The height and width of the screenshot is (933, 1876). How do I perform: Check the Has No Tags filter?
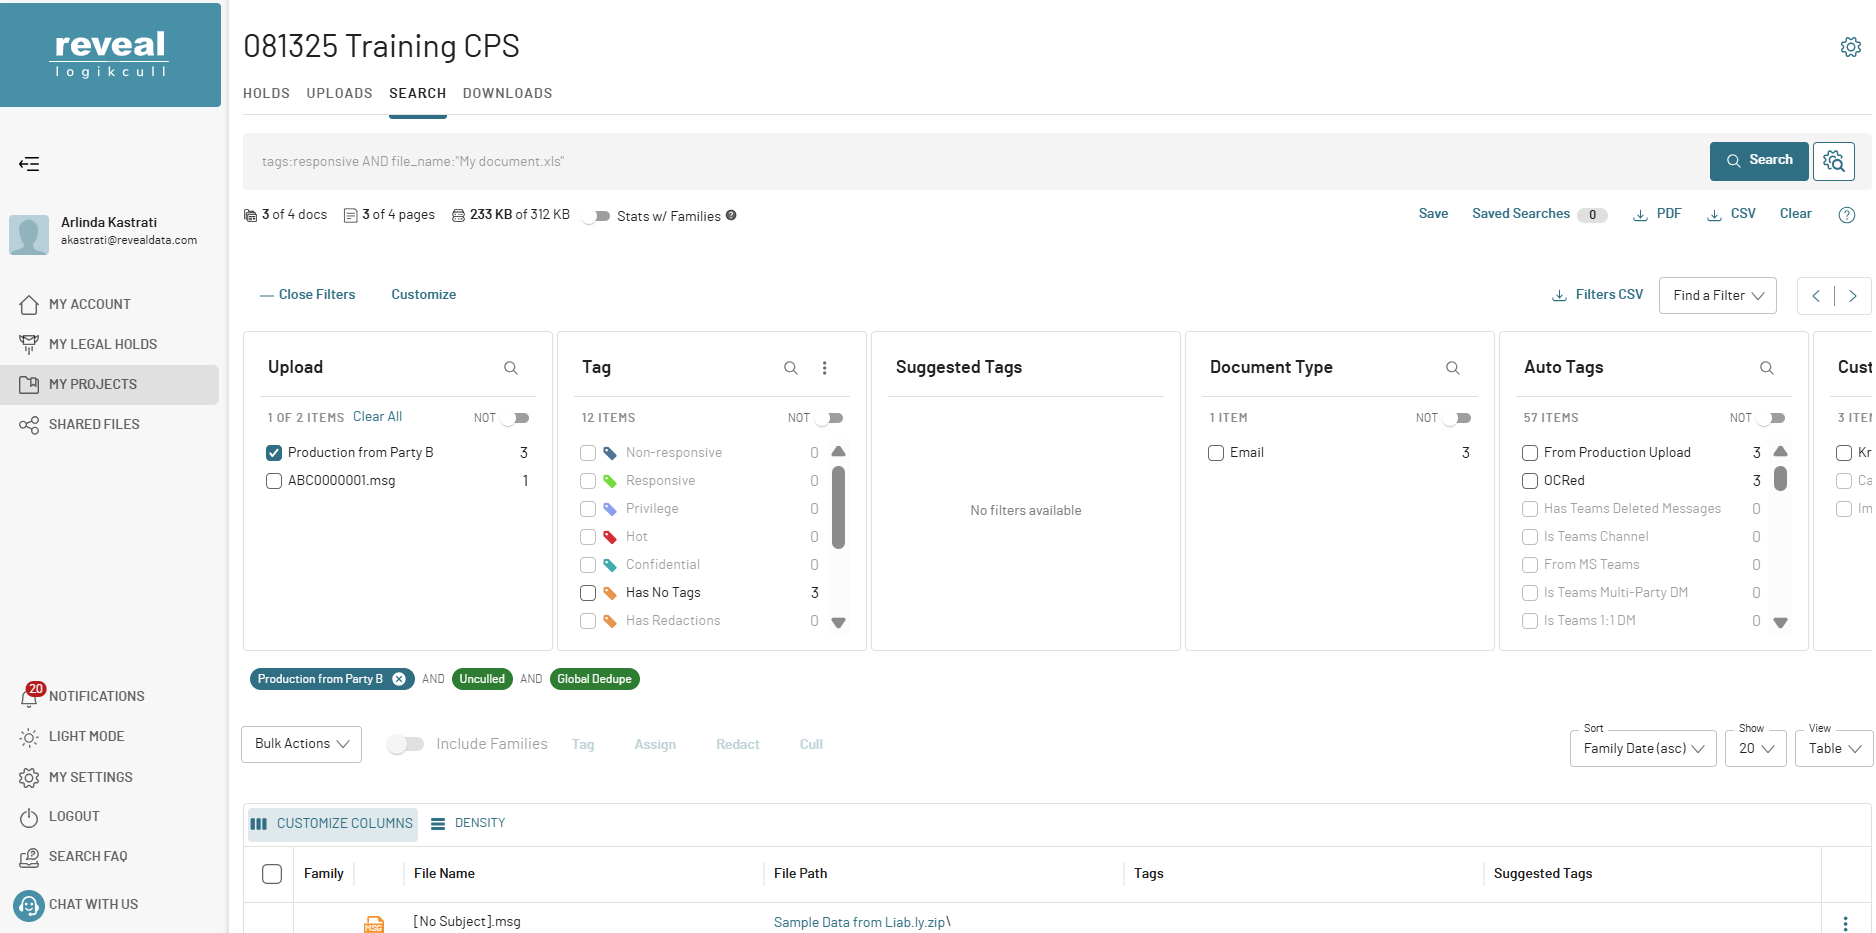tap(588, 593)
